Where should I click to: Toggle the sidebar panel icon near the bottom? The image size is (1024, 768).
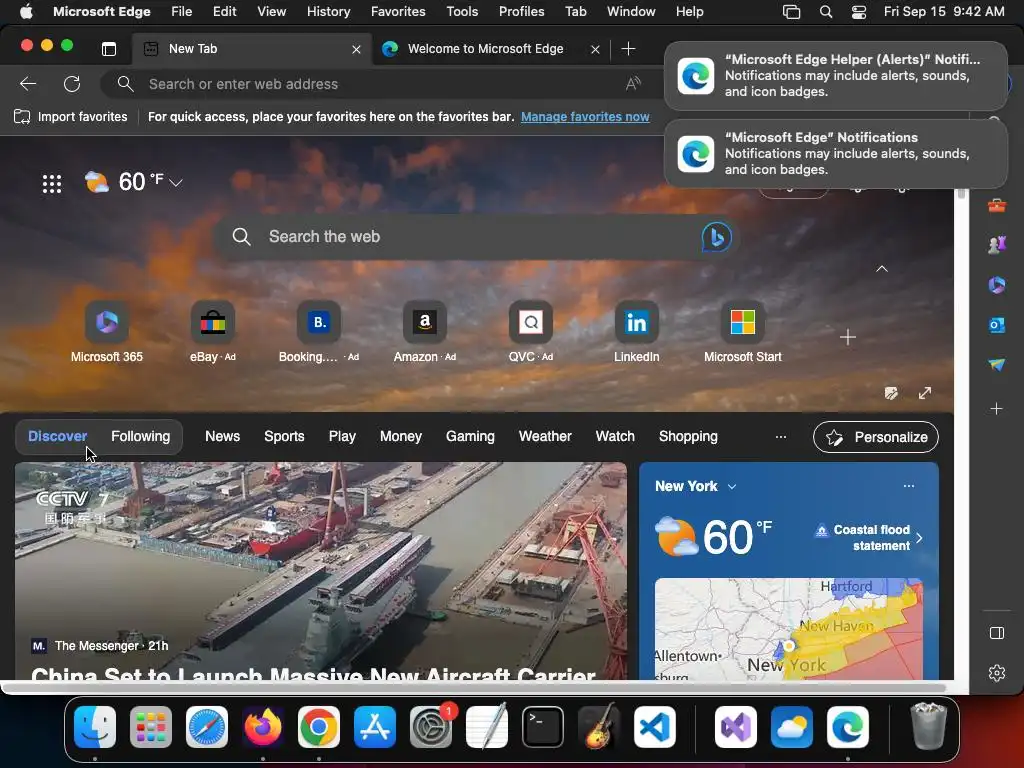click(997, 633)
